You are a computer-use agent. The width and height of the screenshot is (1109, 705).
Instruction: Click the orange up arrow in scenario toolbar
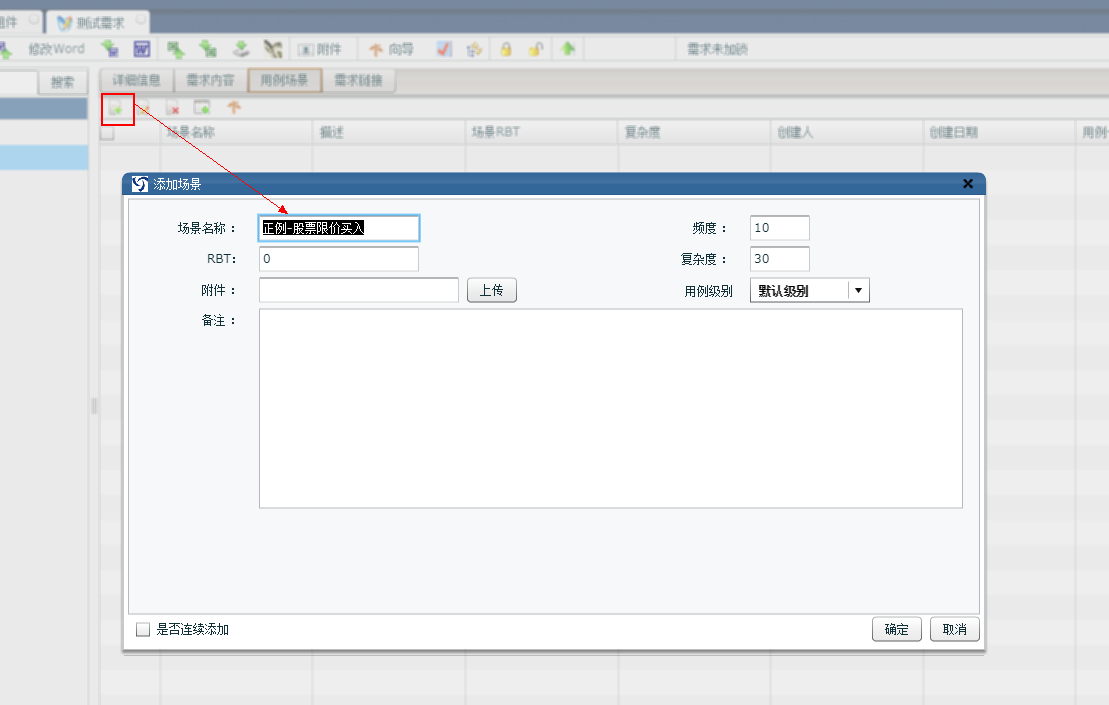[x=234, y=108]
